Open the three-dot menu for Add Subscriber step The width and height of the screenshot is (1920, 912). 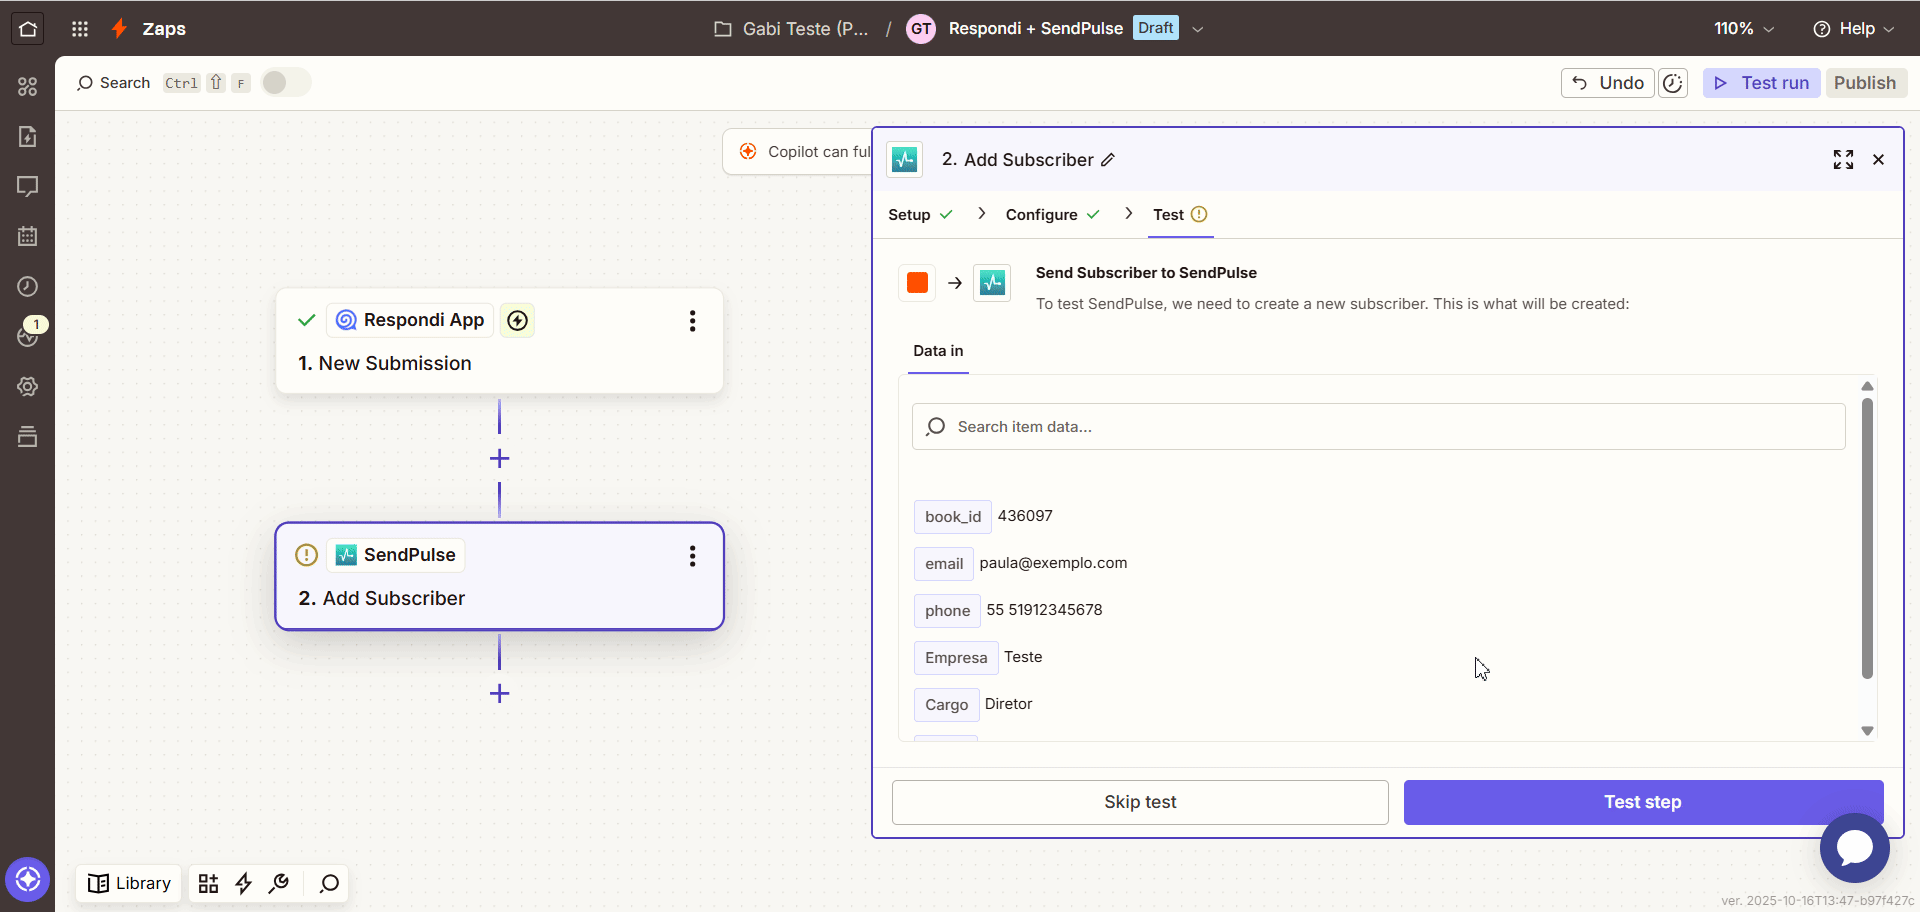coord(692,556)
